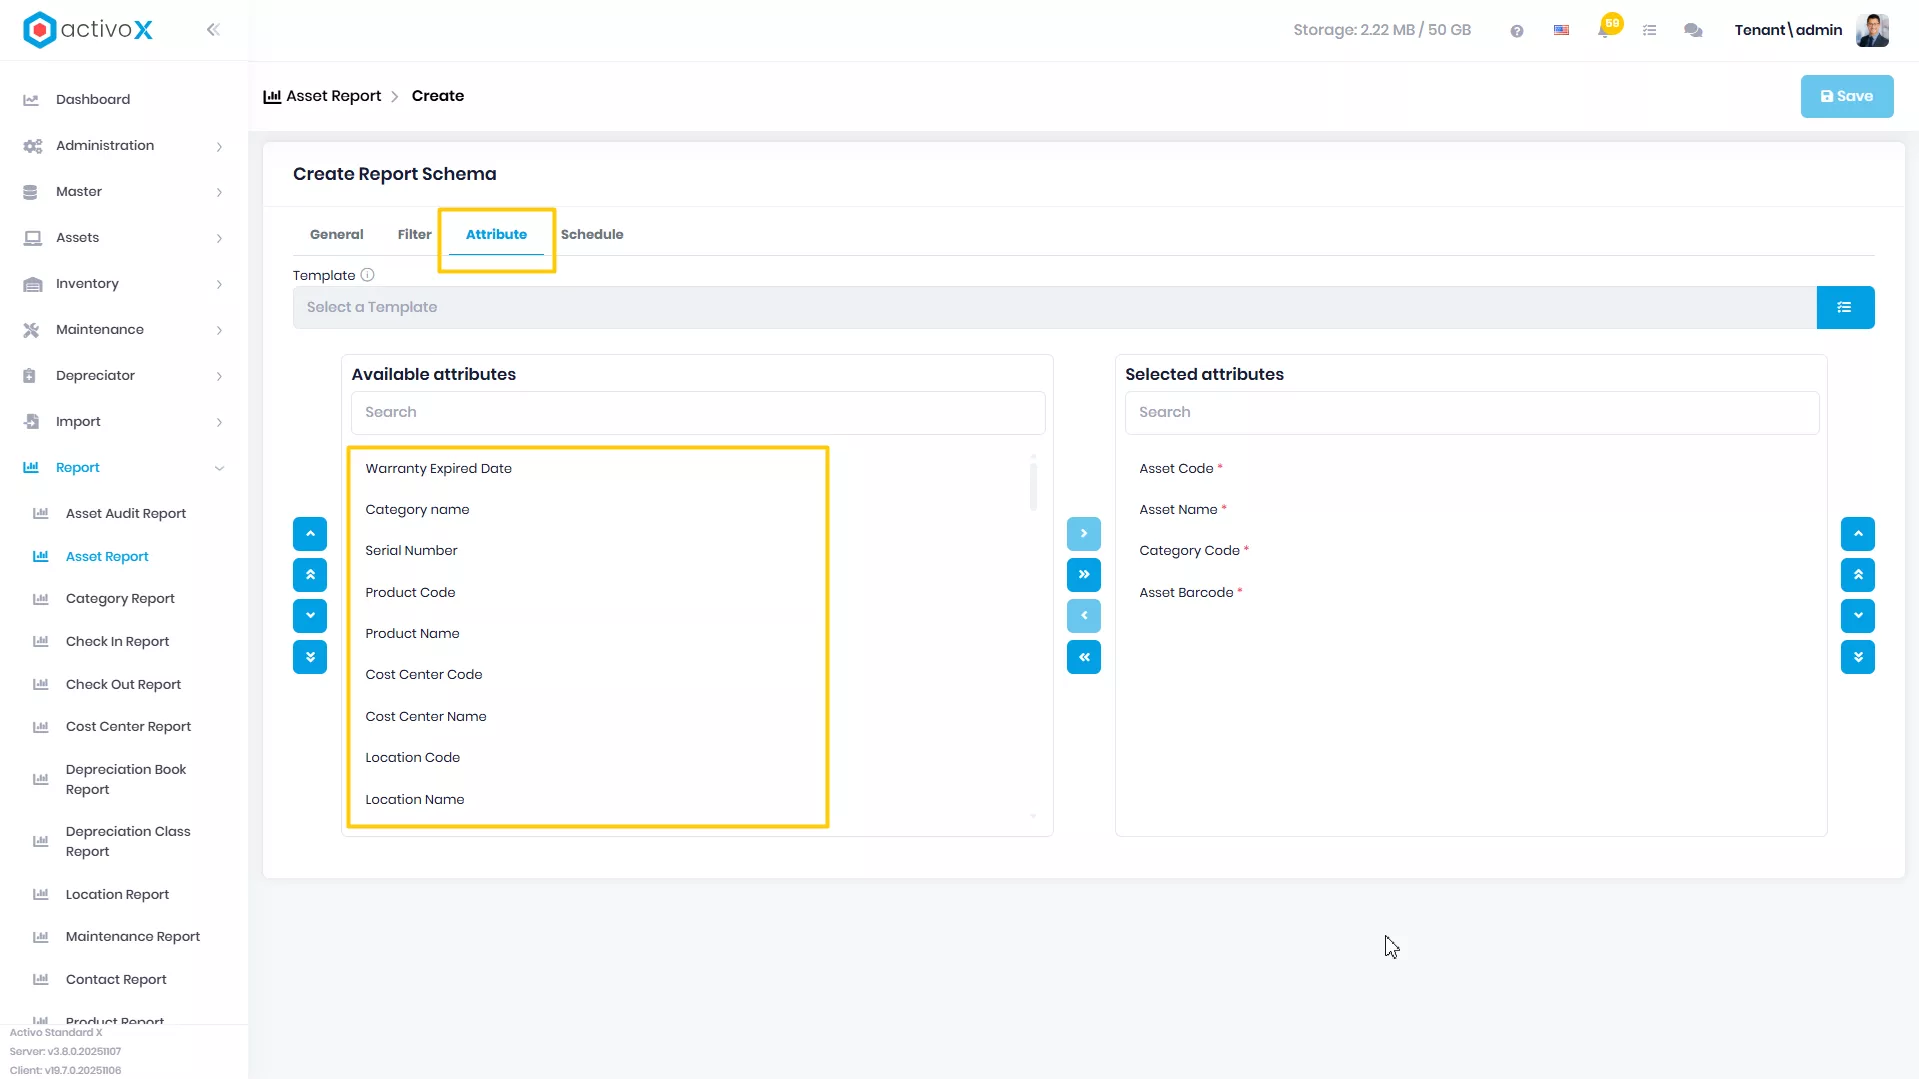
Task: Focus the Selected attributes search field
Action: 1472,413
